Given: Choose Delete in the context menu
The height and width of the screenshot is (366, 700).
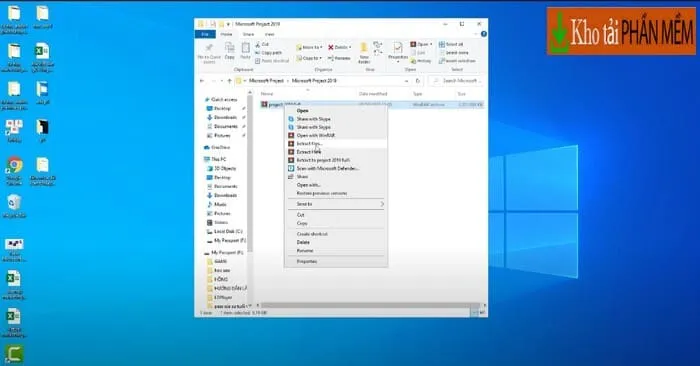Looking at the screenshot, I should [336, 242].
